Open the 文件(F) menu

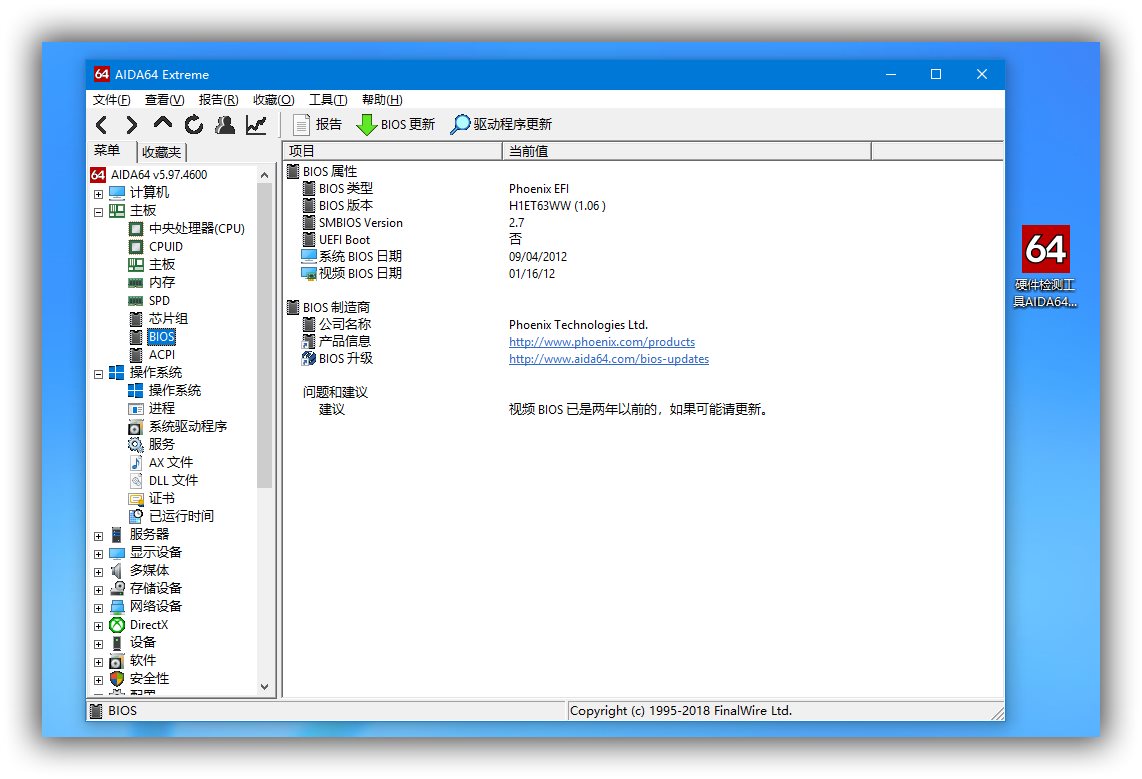pyautogui.click(x=111, y=100)
